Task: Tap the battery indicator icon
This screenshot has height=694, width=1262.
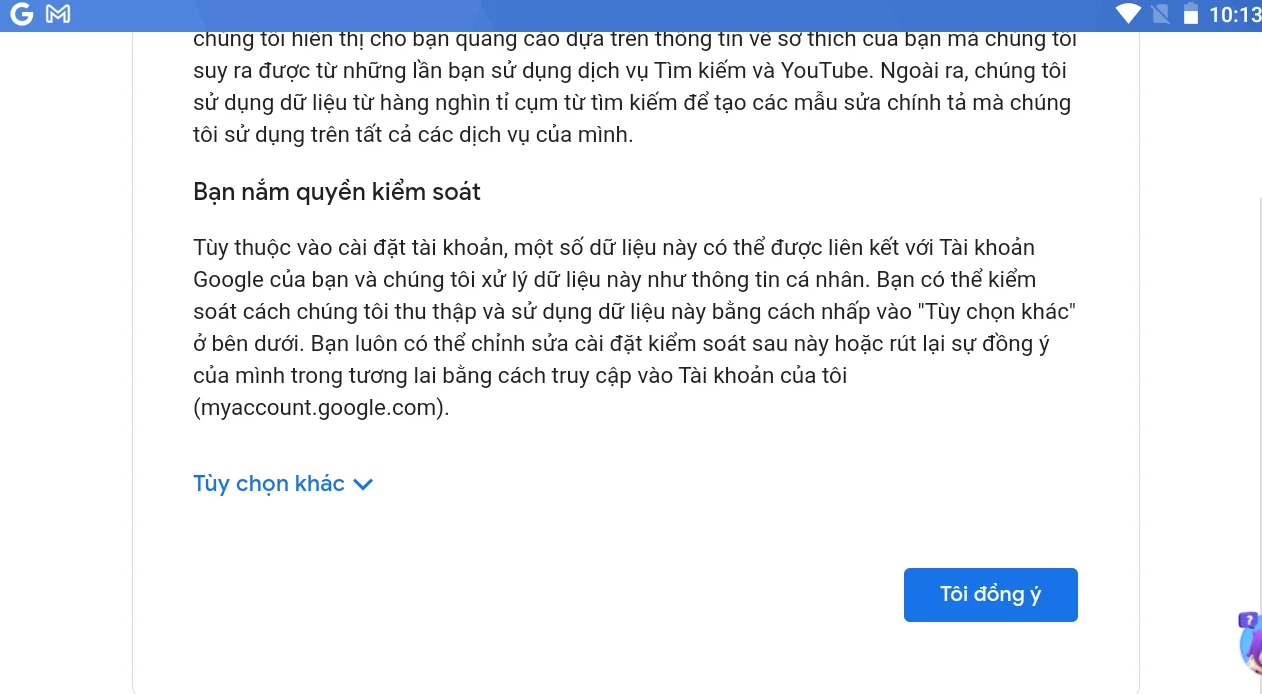Action: (1190, 15)
